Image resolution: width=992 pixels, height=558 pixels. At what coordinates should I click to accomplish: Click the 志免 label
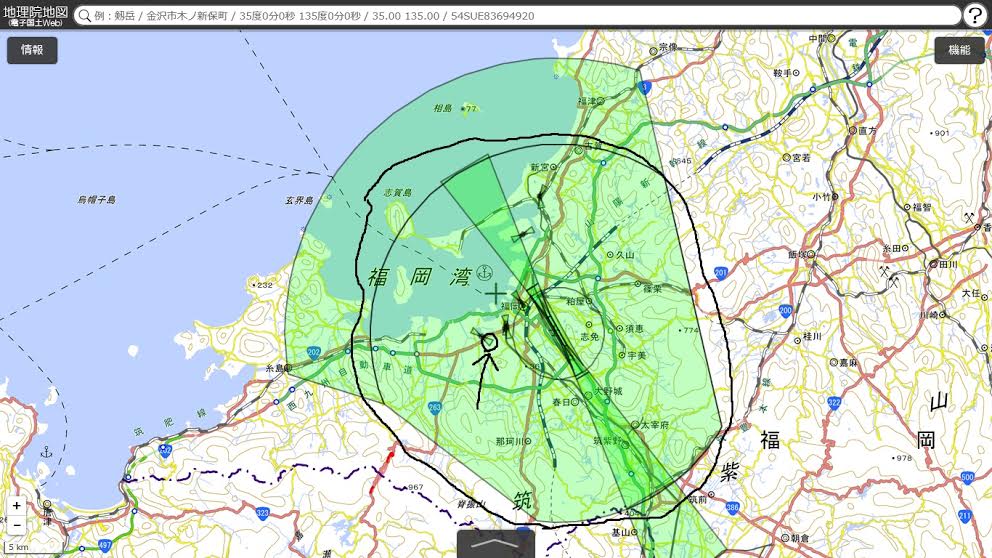(590, 337)
